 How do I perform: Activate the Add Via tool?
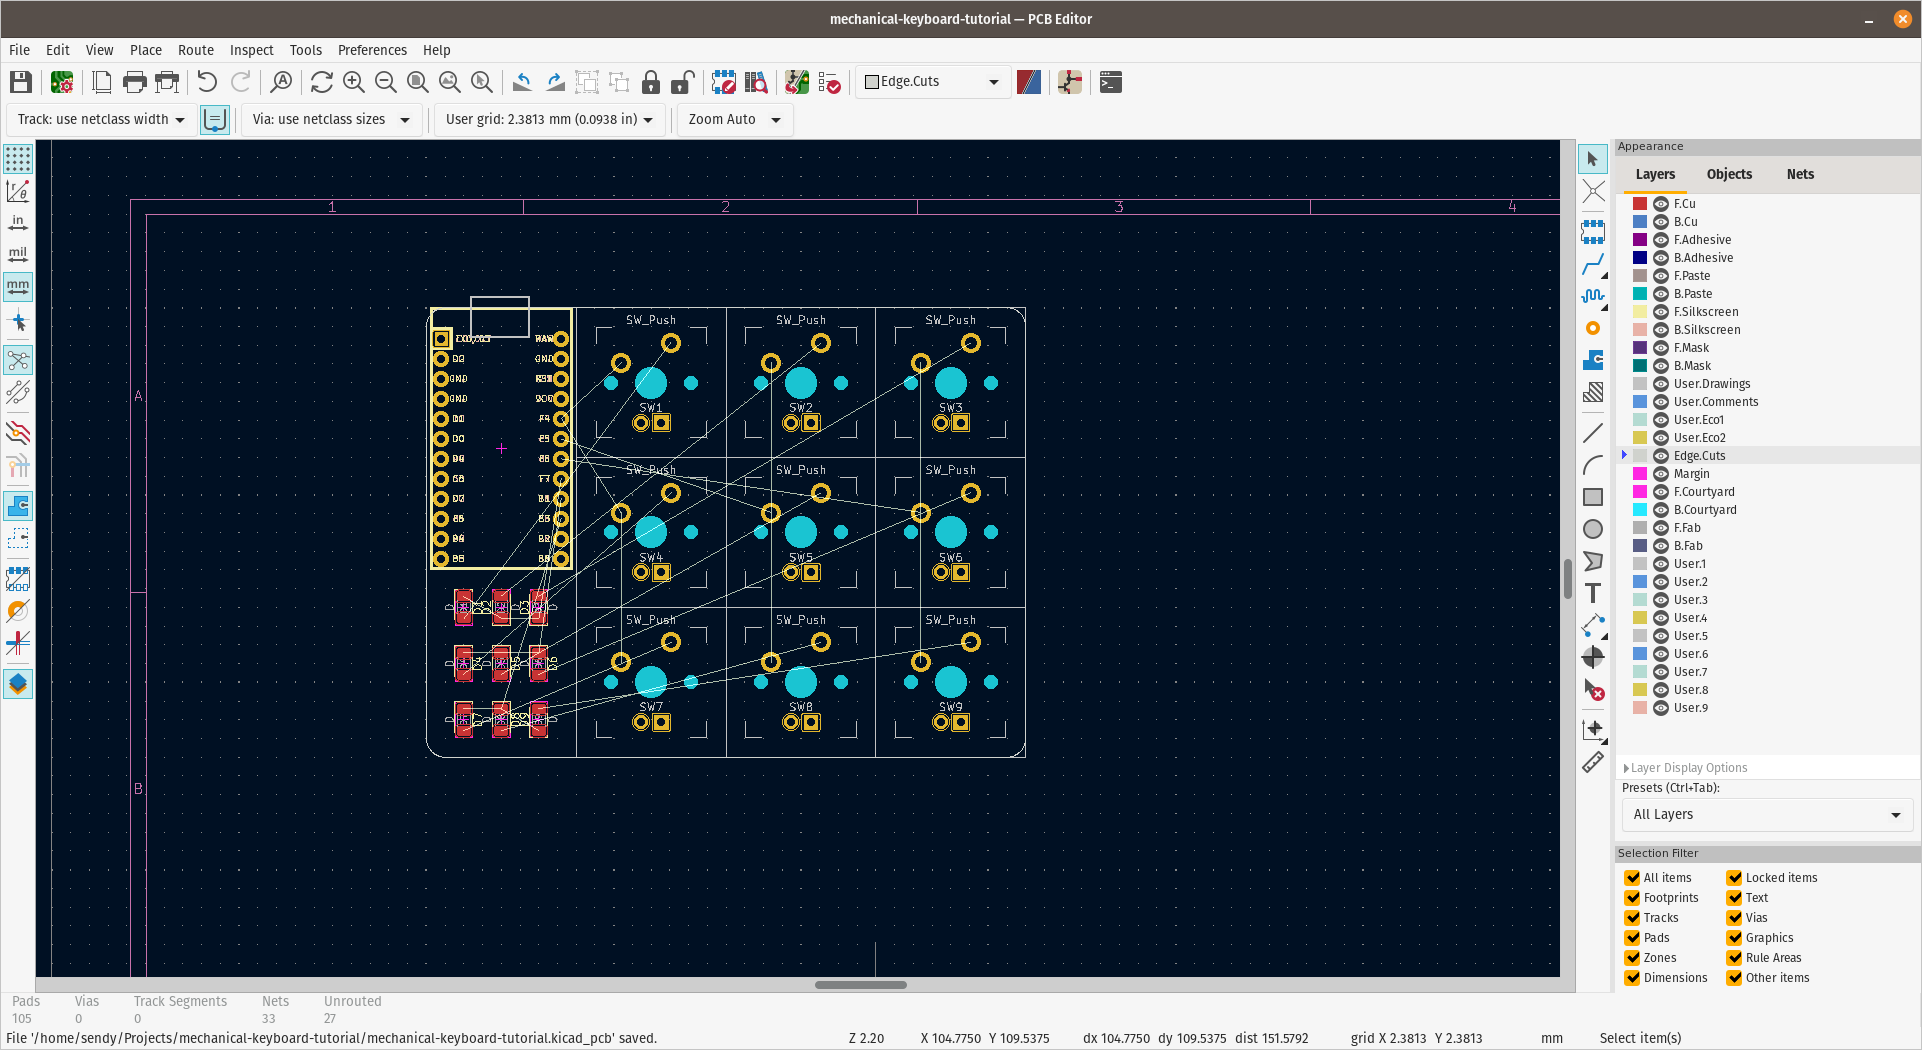[1593, 328]
